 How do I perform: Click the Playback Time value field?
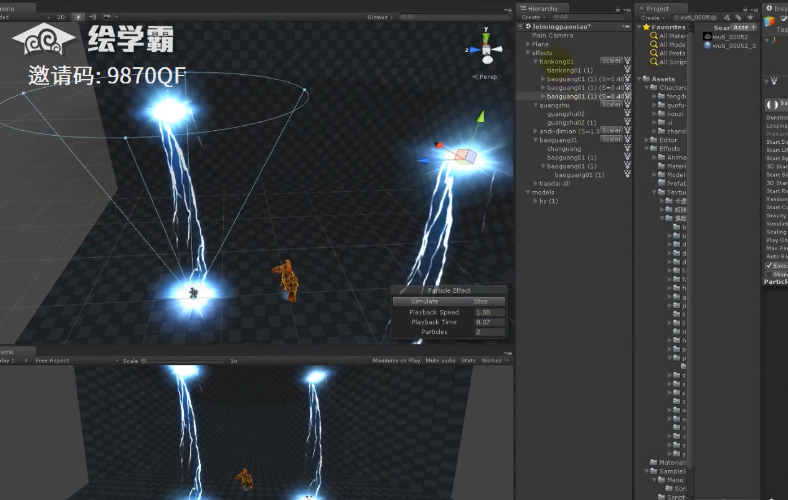489,322
